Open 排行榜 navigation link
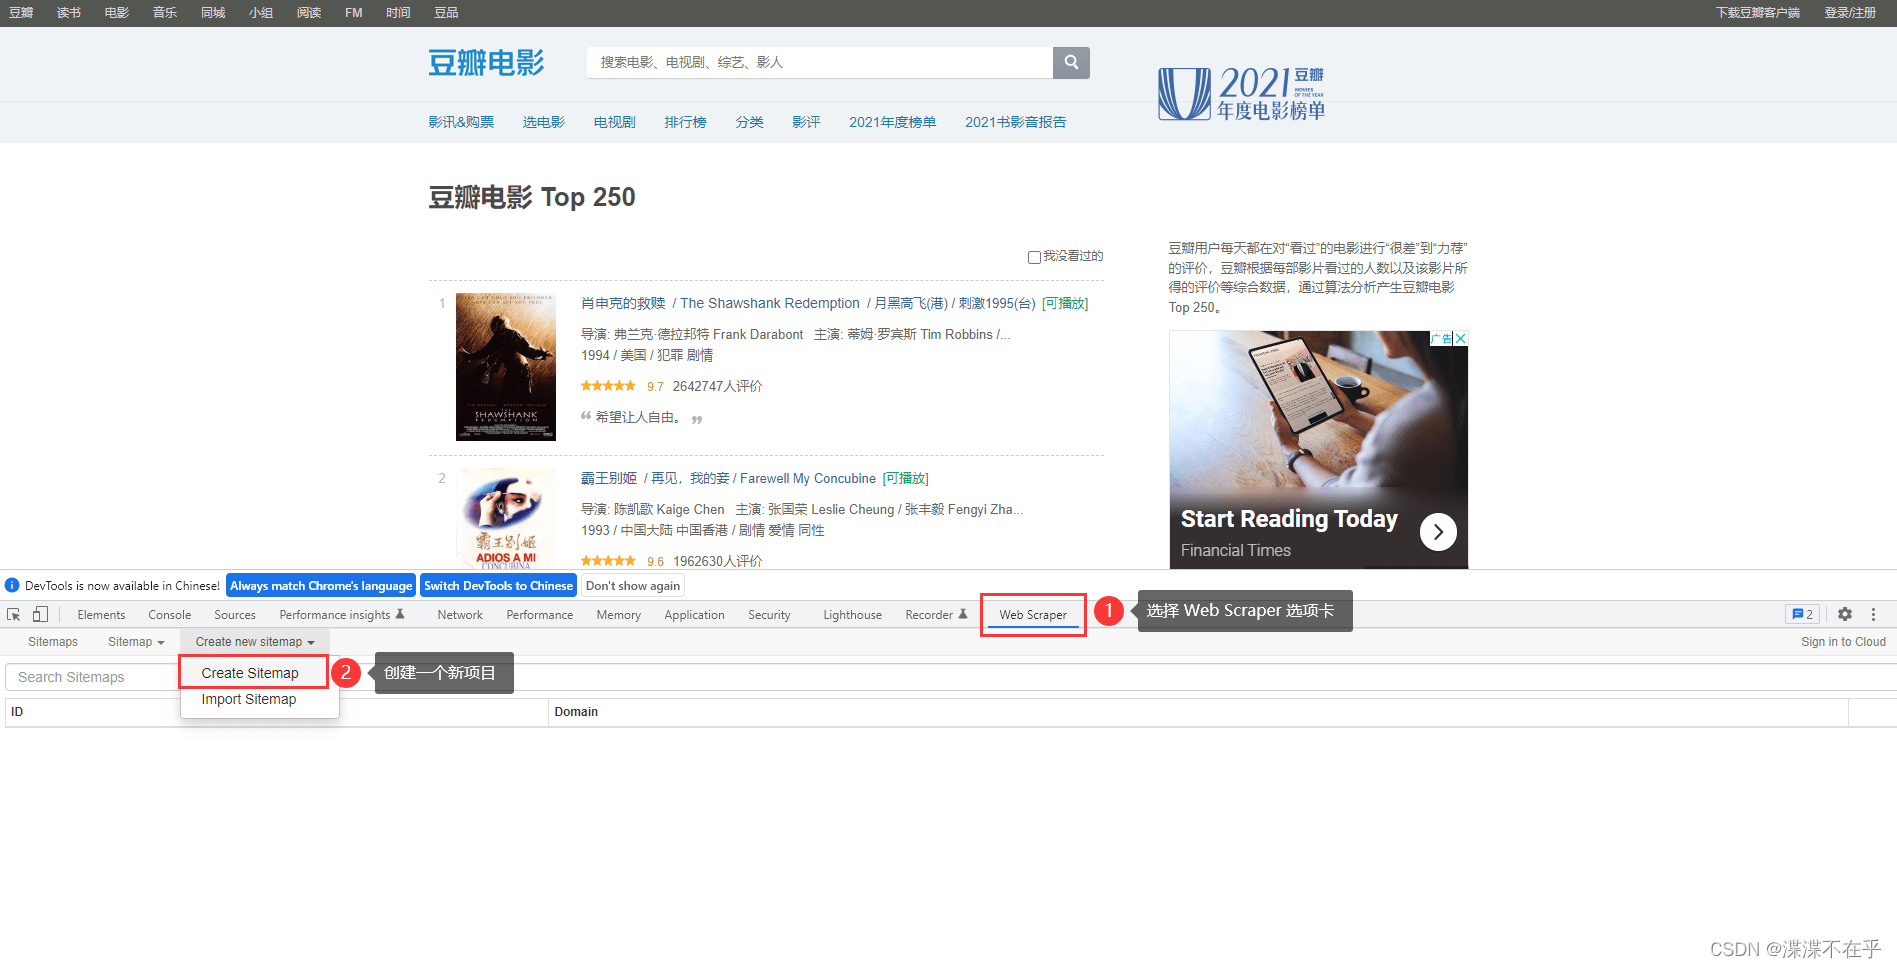This screenshot has height=968, width=1897. coord(686,122)
